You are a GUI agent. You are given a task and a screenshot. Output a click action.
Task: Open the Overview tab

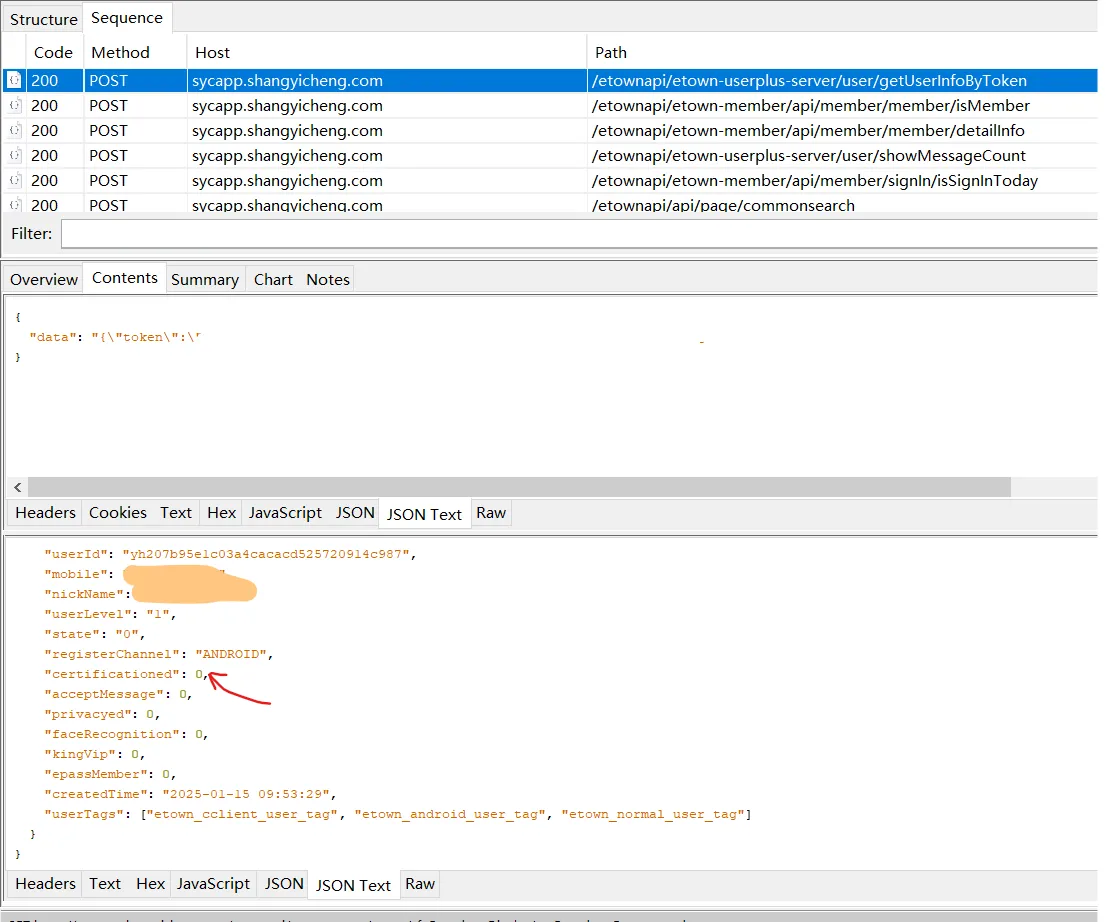click(x=44, y=280)
